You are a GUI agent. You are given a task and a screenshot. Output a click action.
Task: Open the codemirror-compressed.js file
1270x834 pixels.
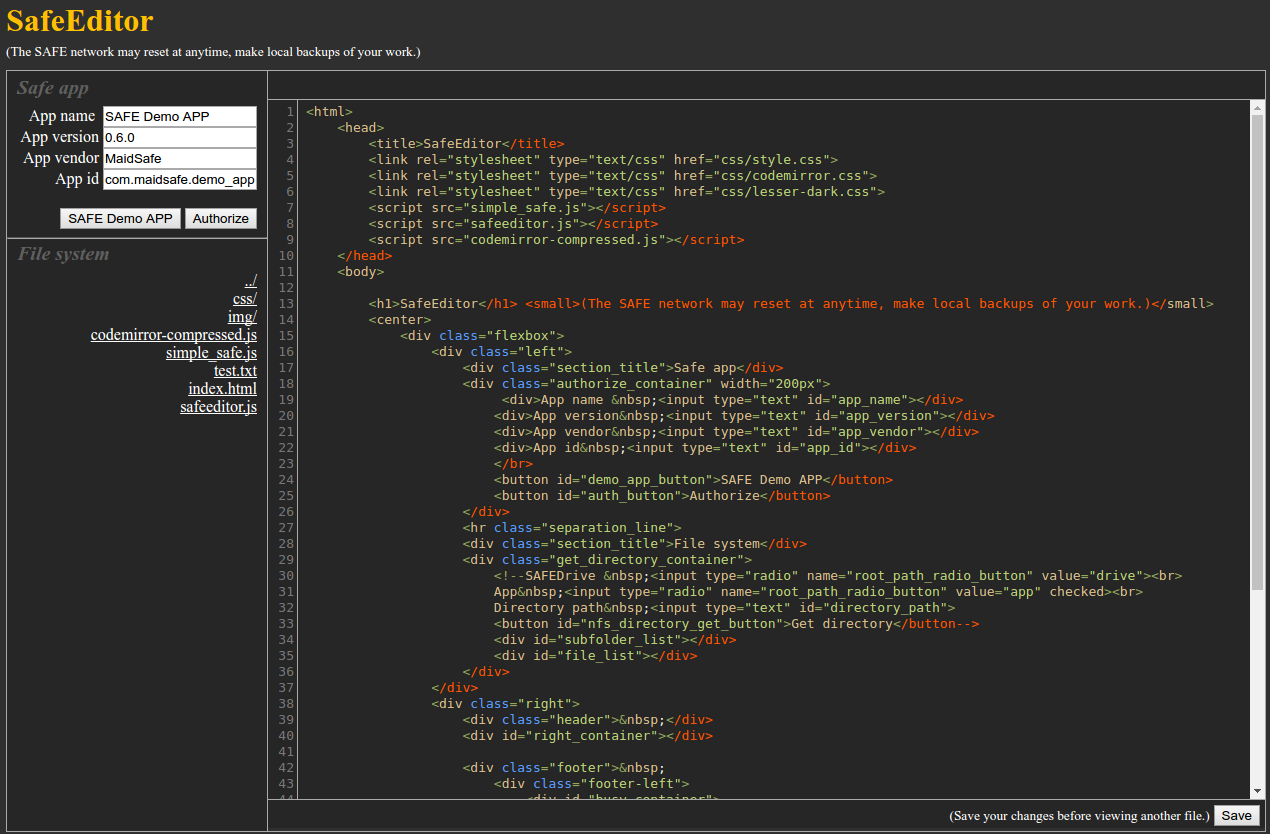(x=174, y=335)
